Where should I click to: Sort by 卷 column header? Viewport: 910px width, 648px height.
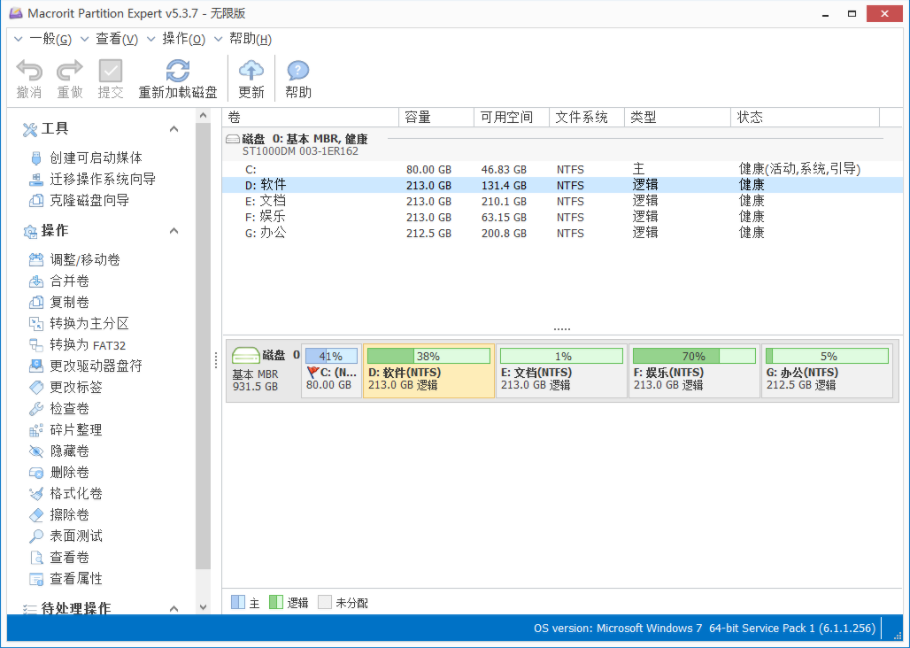[x=310, y=117]
